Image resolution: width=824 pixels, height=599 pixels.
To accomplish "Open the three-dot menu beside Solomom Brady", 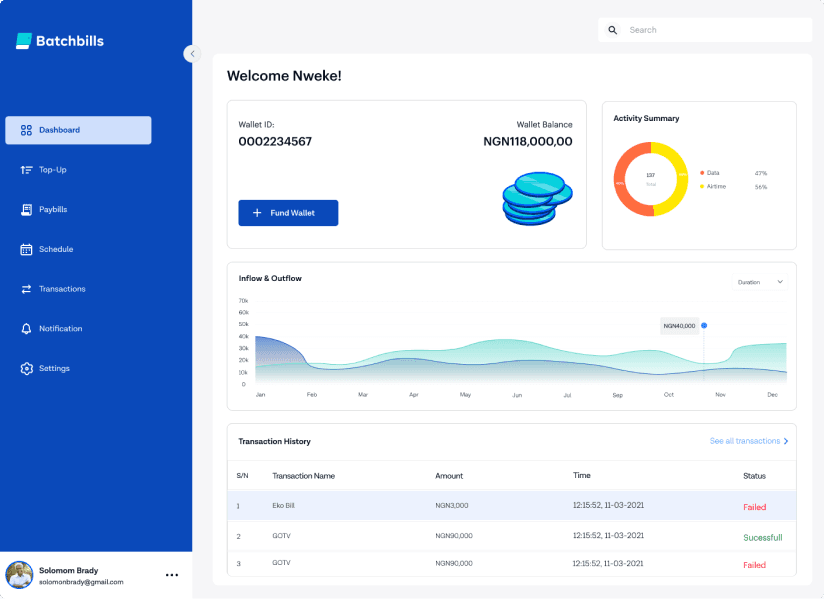I will pyautogui.click(x=172, y=575).
